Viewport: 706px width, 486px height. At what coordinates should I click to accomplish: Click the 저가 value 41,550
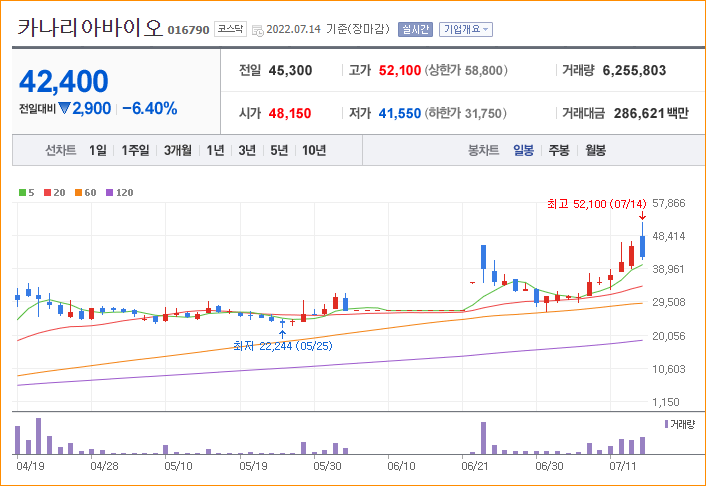[x=400, y=113]
